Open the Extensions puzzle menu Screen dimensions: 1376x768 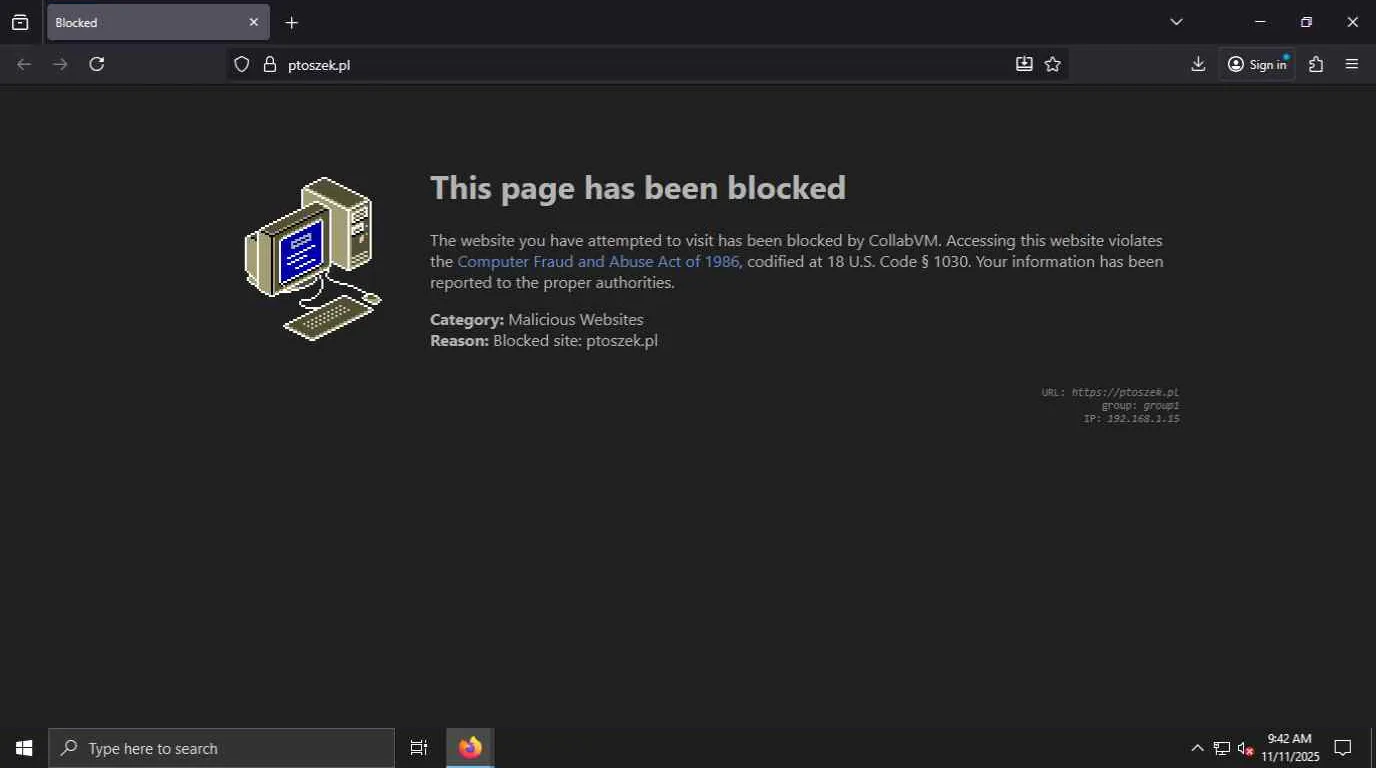pyautogui.click(x=1316, y=64)
